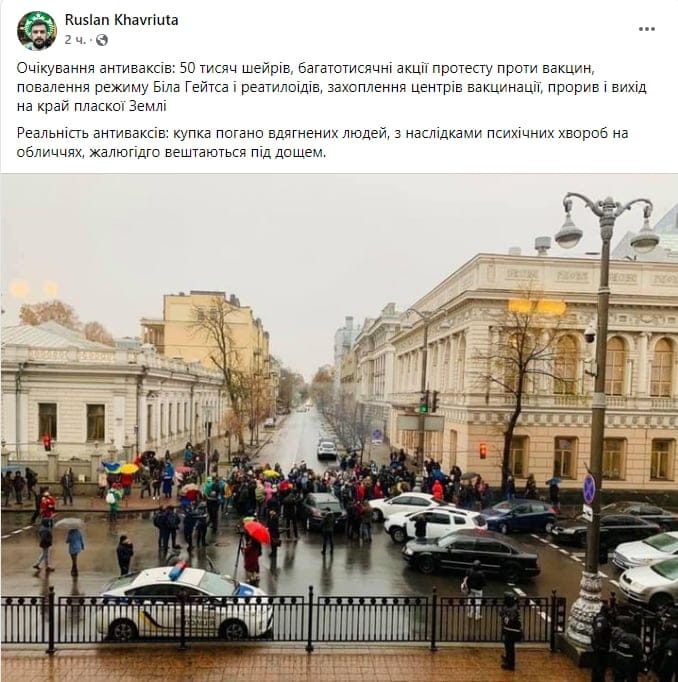Click the lone officer standing by the fence
The height and width of the screenshot is (682, 678).
(x=510, y=630)
